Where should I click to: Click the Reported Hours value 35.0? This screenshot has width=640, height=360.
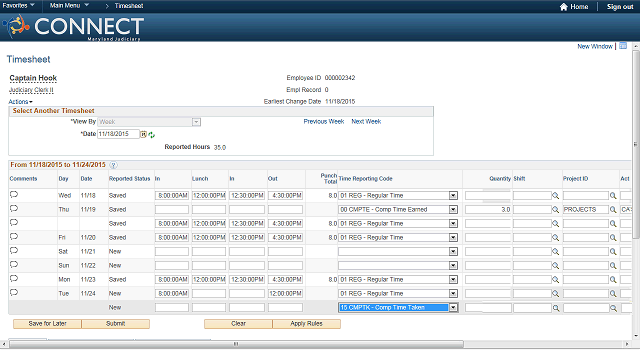pos(220,147)
